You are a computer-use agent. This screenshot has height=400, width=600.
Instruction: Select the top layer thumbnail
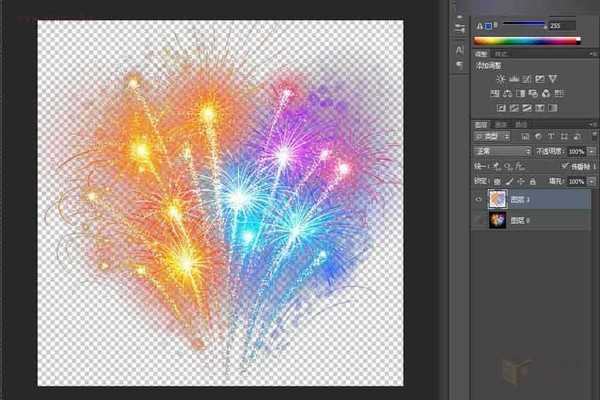pos(497,198)
